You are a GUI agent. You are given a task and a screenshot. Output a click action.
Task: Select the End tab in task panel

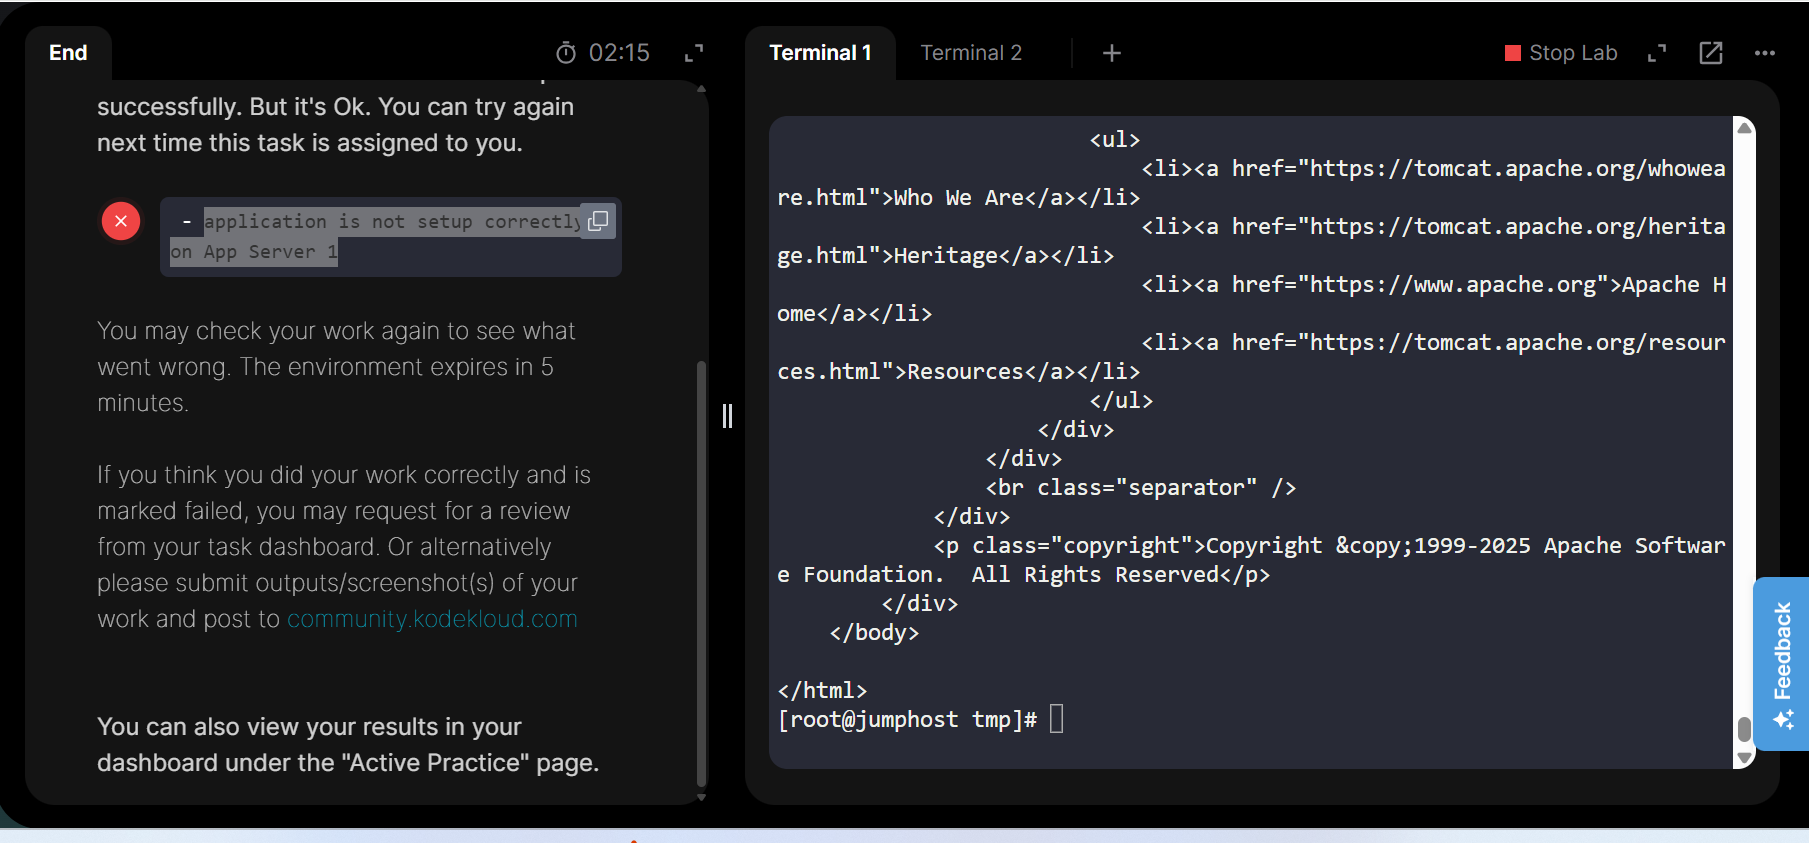[x=68, y=53]
